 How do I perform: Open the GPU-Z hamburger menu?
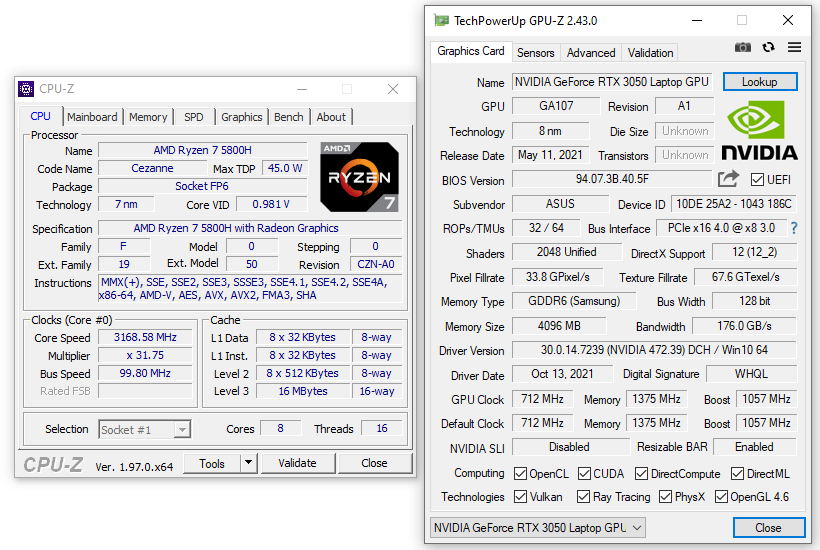click(794, 47)
